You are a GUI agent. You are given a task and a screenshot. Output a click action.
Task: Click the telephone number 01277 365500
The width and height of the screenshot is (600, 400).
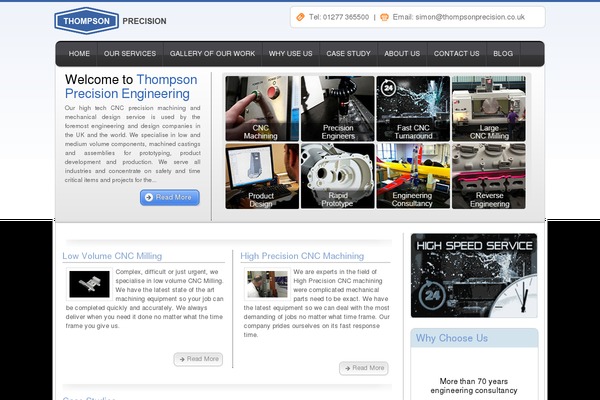click(x=346, y=17)
